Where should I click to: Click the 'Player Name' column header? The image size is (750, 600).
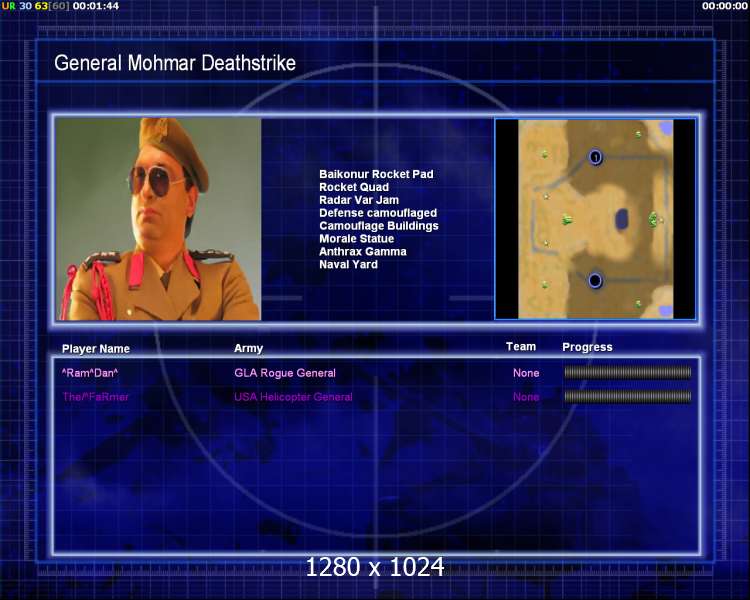[96, 349]
